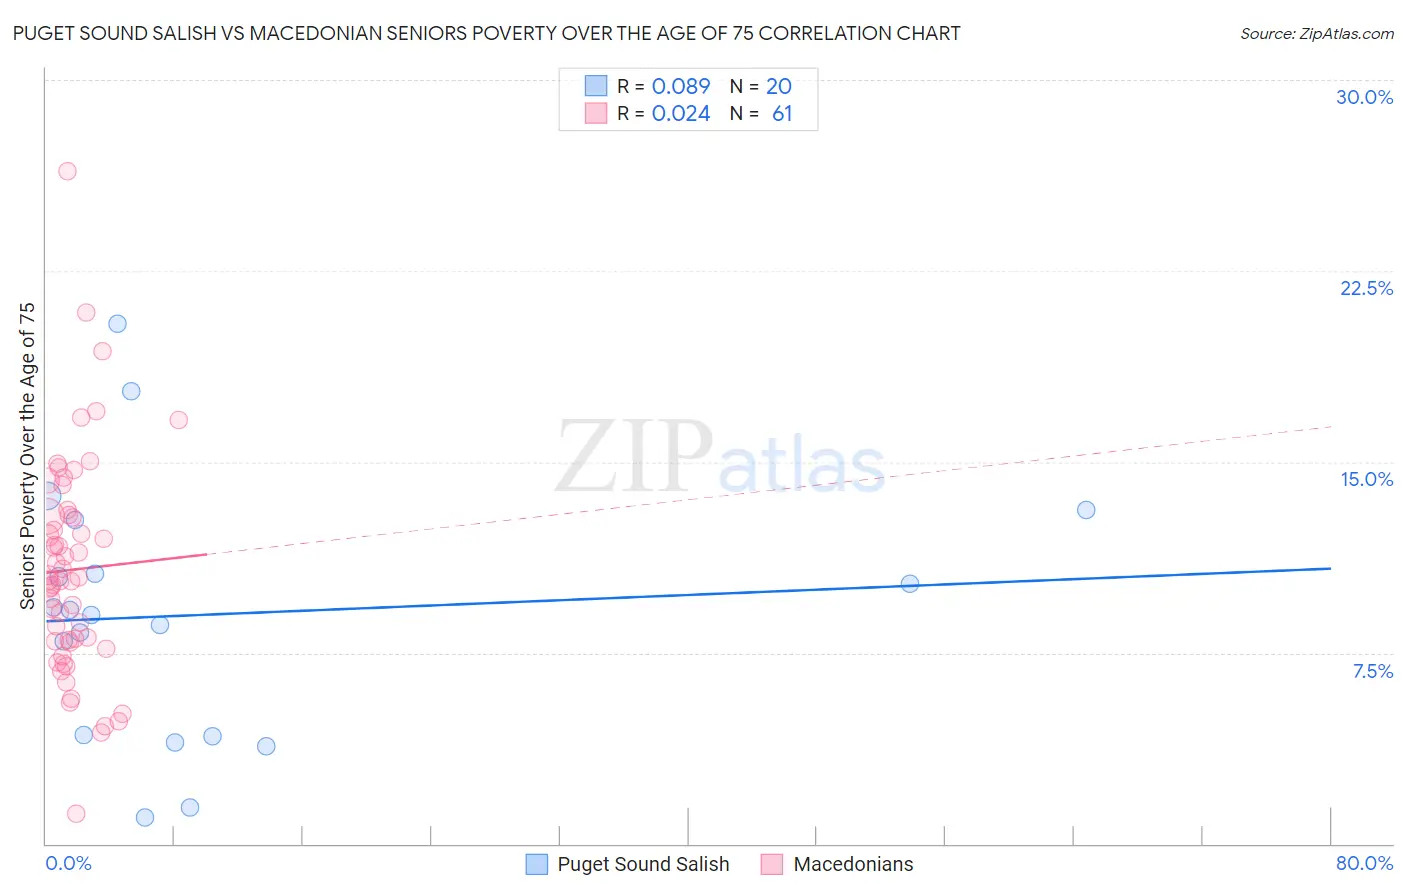The height and width of the screenshot is (892, 1406).
Task: Click the blue data point near 13% far right
Action: pos(1086,510)
